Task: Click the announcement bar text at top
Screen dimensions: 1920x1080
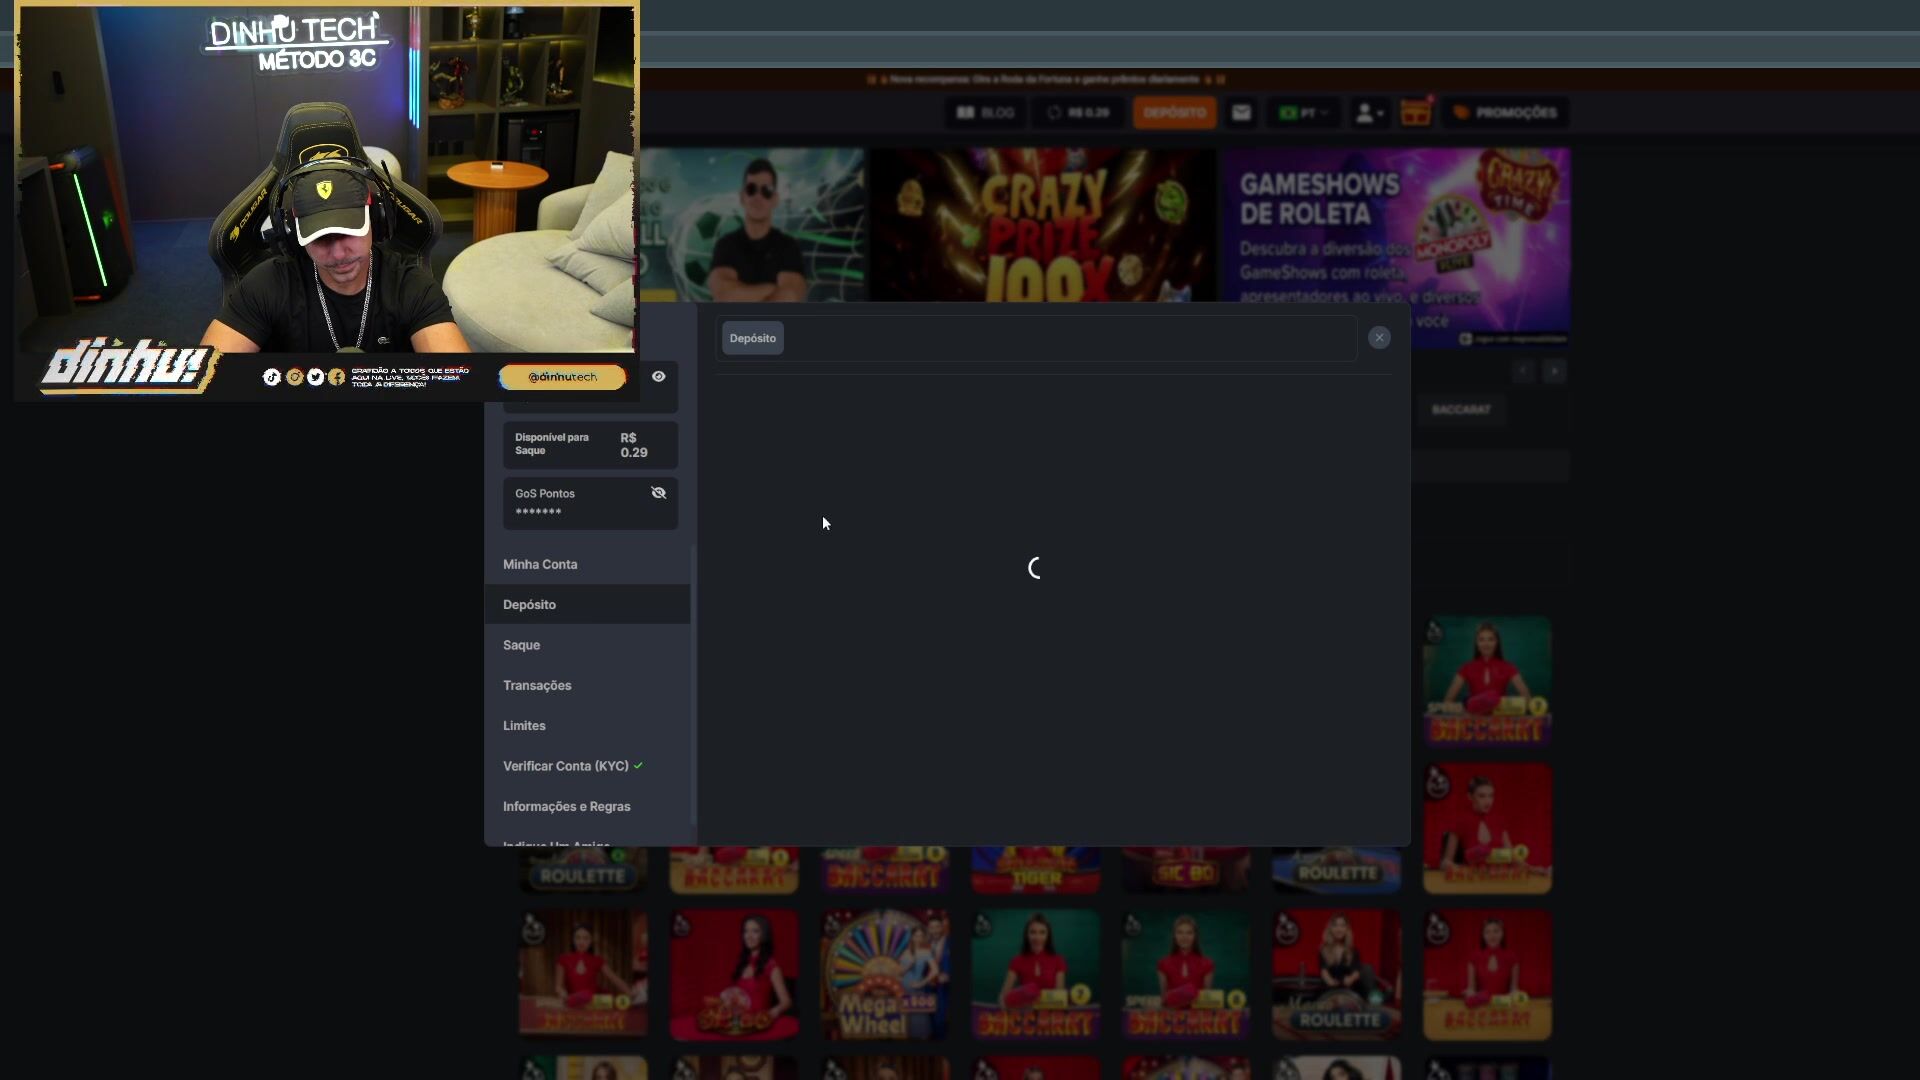Action: [1045, 79]
